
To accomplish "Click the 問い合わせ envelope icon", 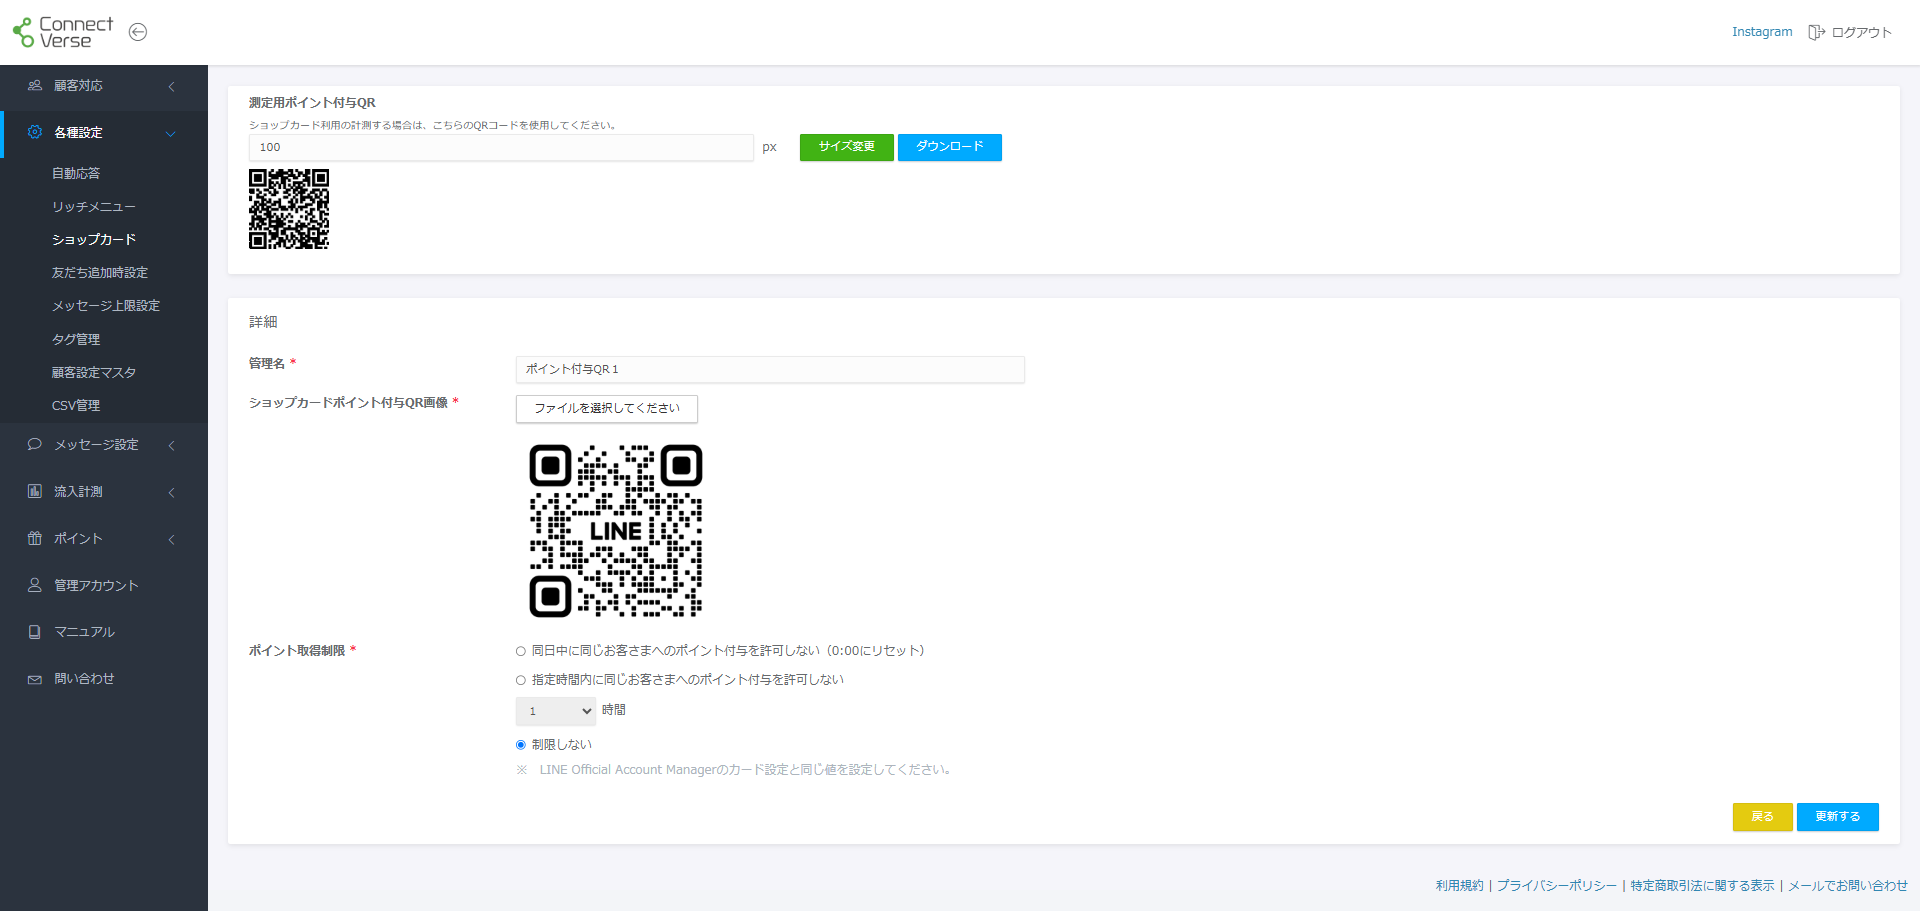I will [x=35, y=679].
